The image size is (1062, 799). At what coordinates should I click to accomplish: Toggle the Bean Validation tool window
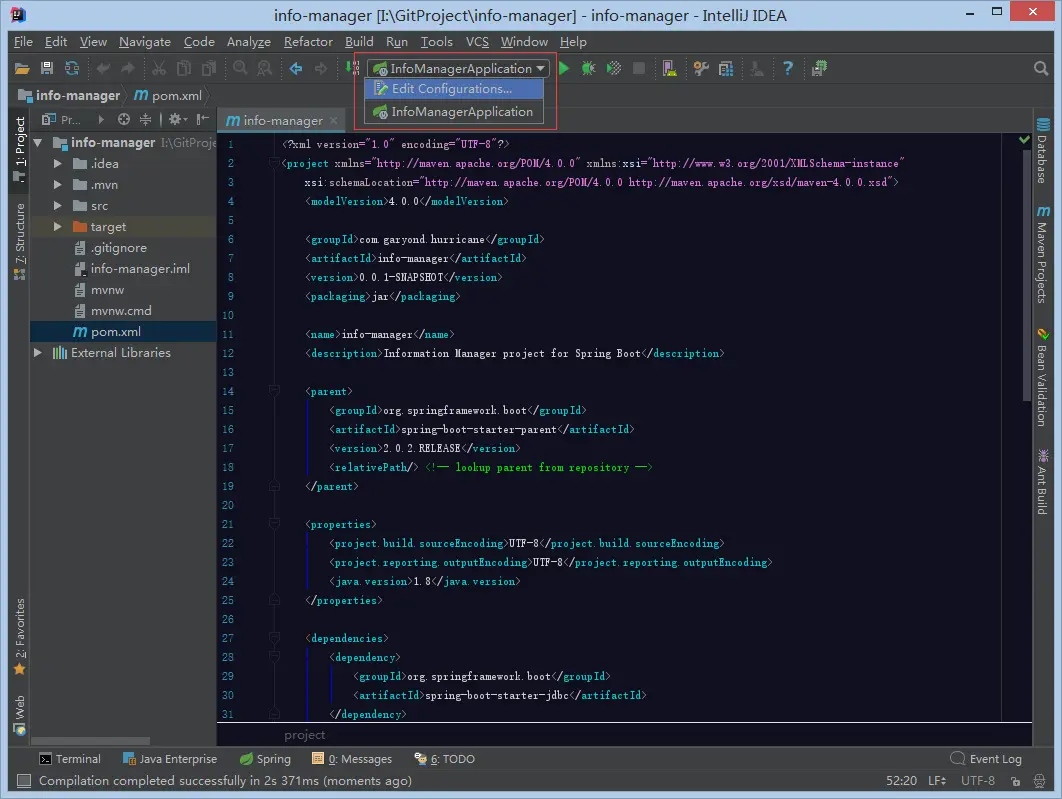tap(1042, 377)
